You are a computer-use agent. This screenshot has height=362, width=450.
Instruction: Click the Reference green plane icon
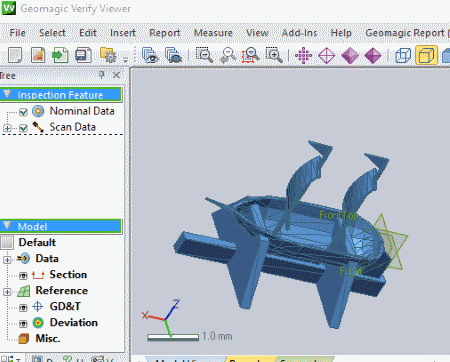pos(23,291)
